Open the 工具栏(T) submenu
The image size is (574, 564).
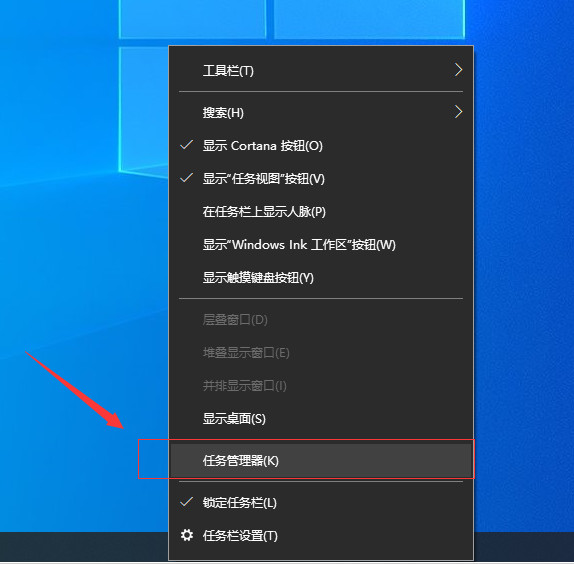click(x=321, y=70)
